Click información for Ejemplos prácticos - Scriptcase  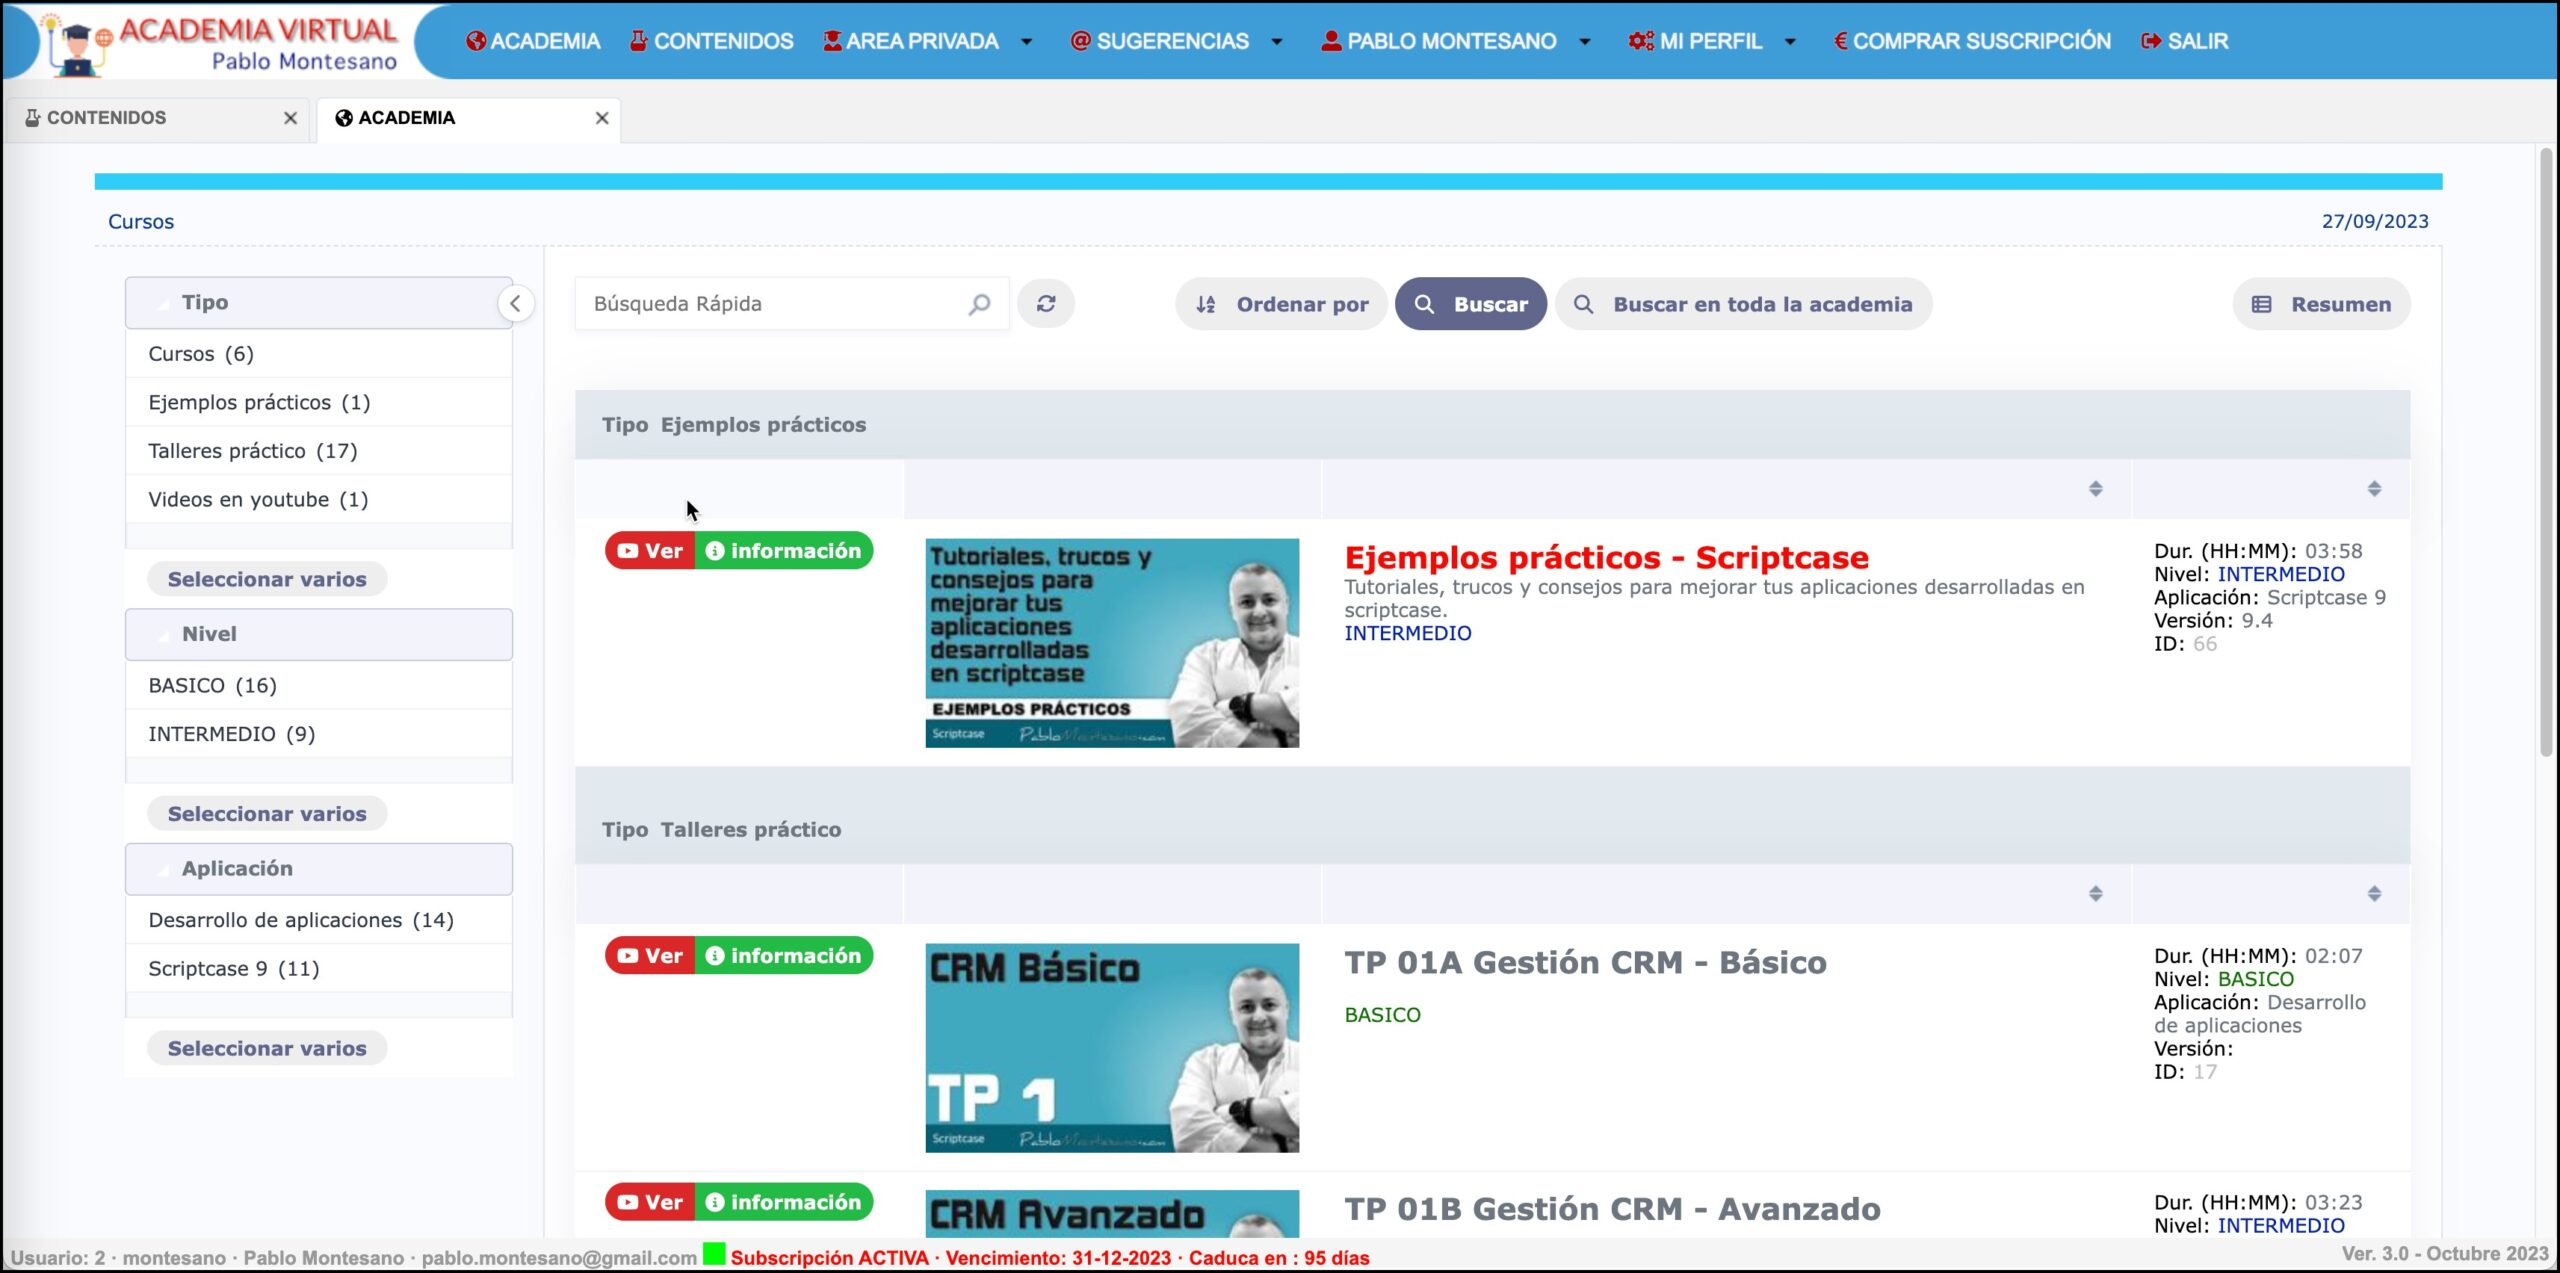click(784, 551)
